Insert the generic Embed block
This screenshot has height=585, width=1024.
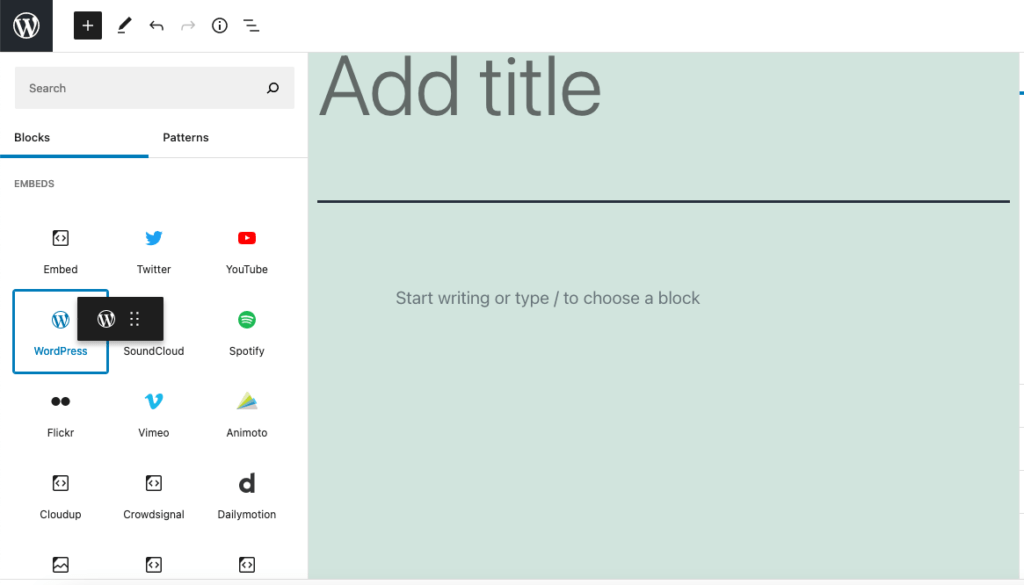[x=60, y=251]
